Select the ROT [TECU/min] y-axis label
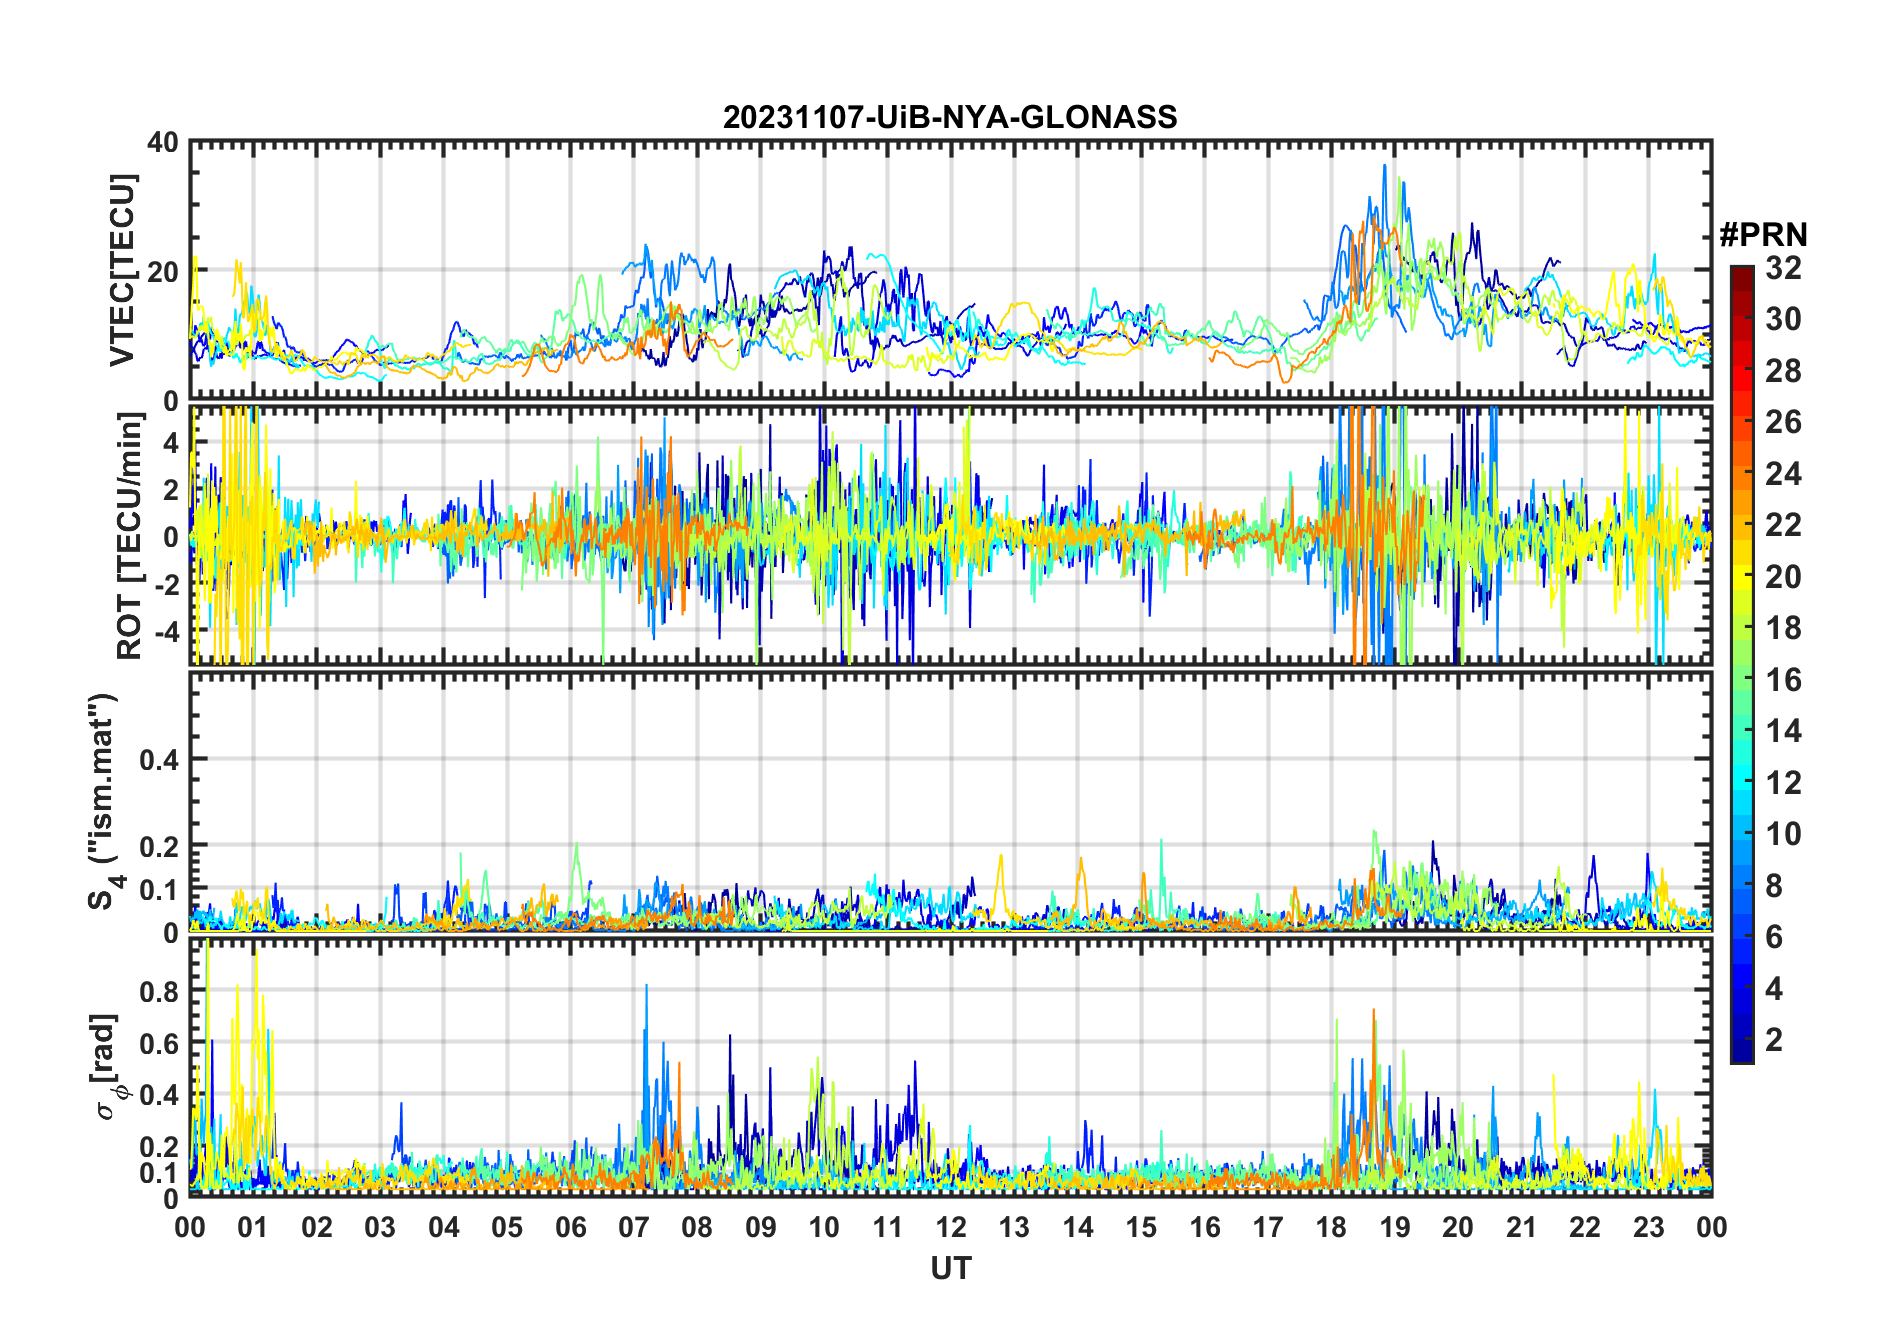This screenshot has height=1330, width=1902. [x=129, y=536]
